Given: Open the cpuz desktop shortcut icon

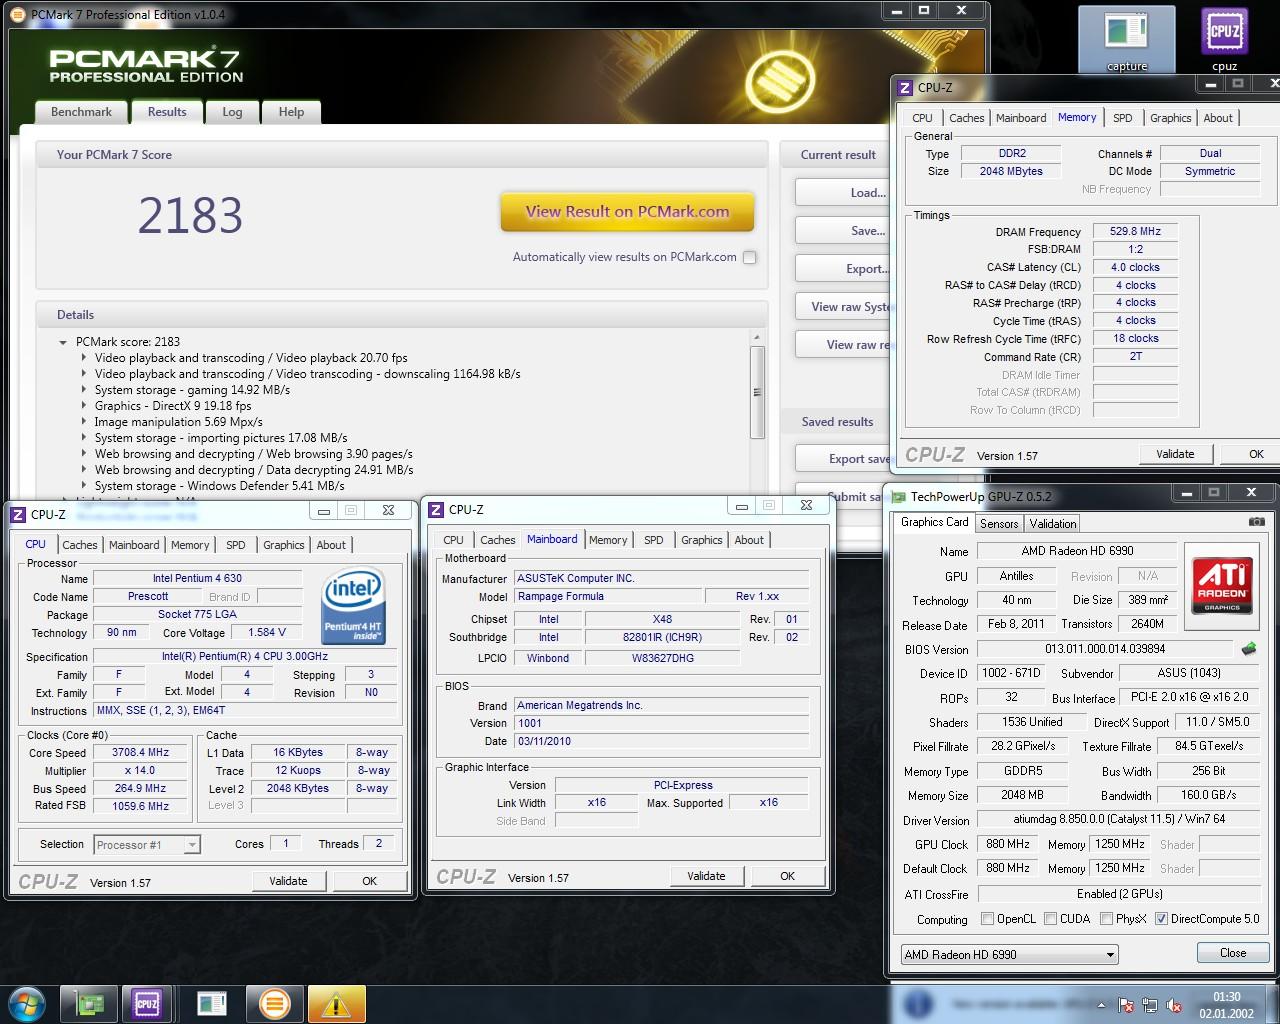Looking at the screenshot, I should click(1224, 38).
